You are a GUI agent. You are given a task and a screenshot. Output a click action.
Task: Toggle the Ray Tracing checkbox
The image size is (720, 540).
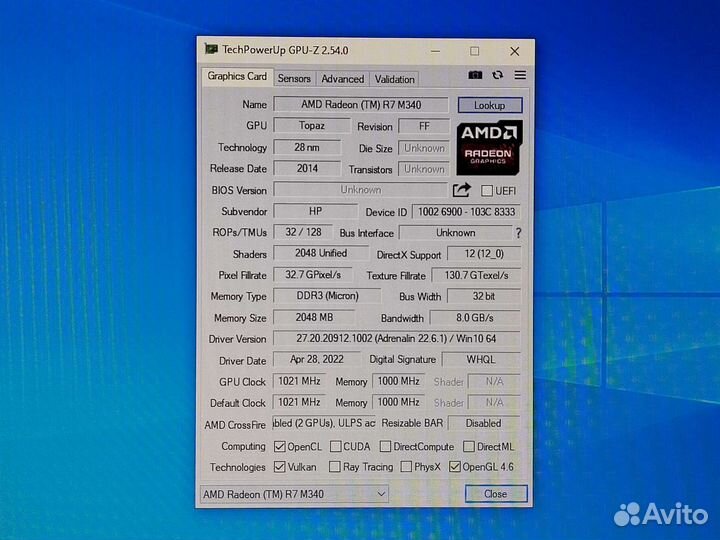(335, 467)
